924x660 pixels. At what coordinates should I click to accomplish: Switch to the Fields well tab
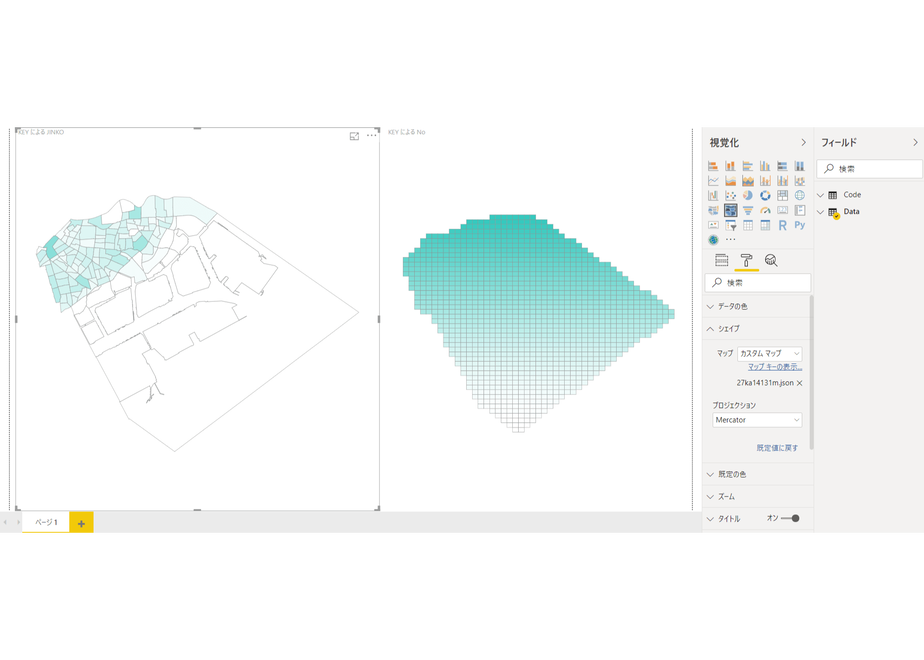tap(721, 260)
